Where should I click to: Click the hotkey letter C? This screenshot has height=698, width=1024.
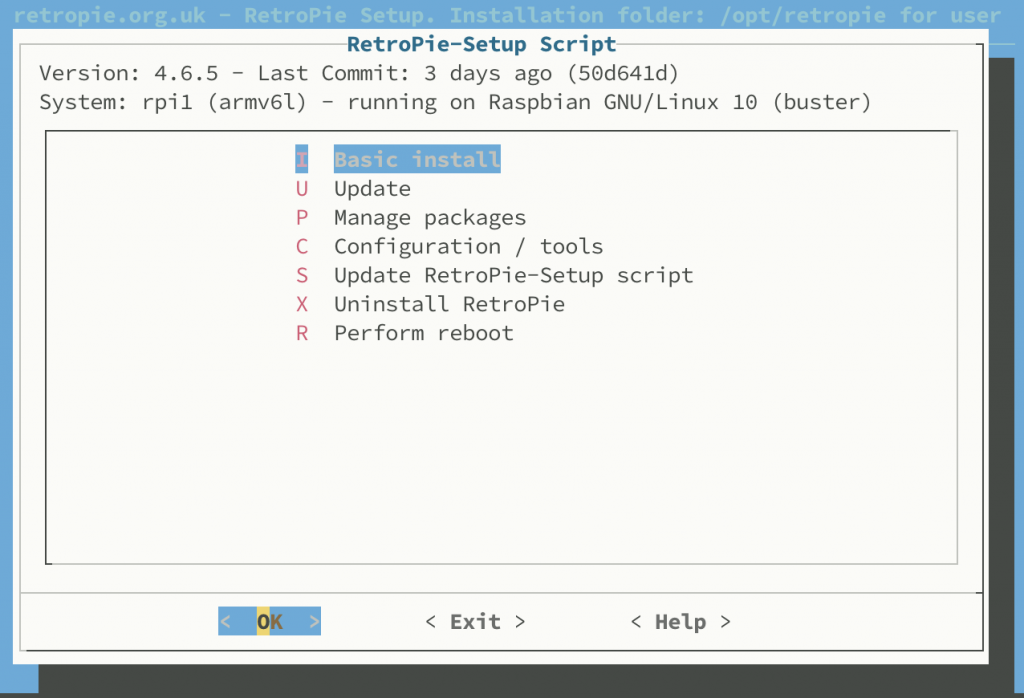(301, 246)
